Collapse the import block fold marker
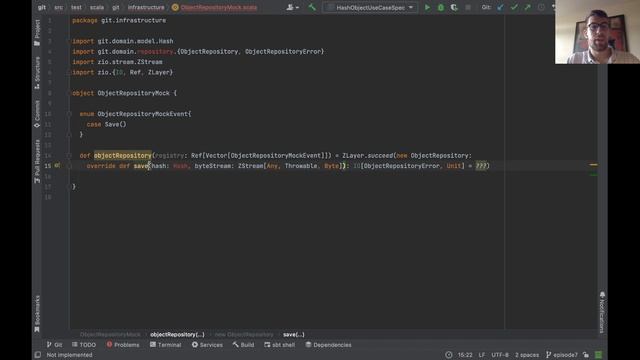The image size is (640, 360). tap(69, 41)
